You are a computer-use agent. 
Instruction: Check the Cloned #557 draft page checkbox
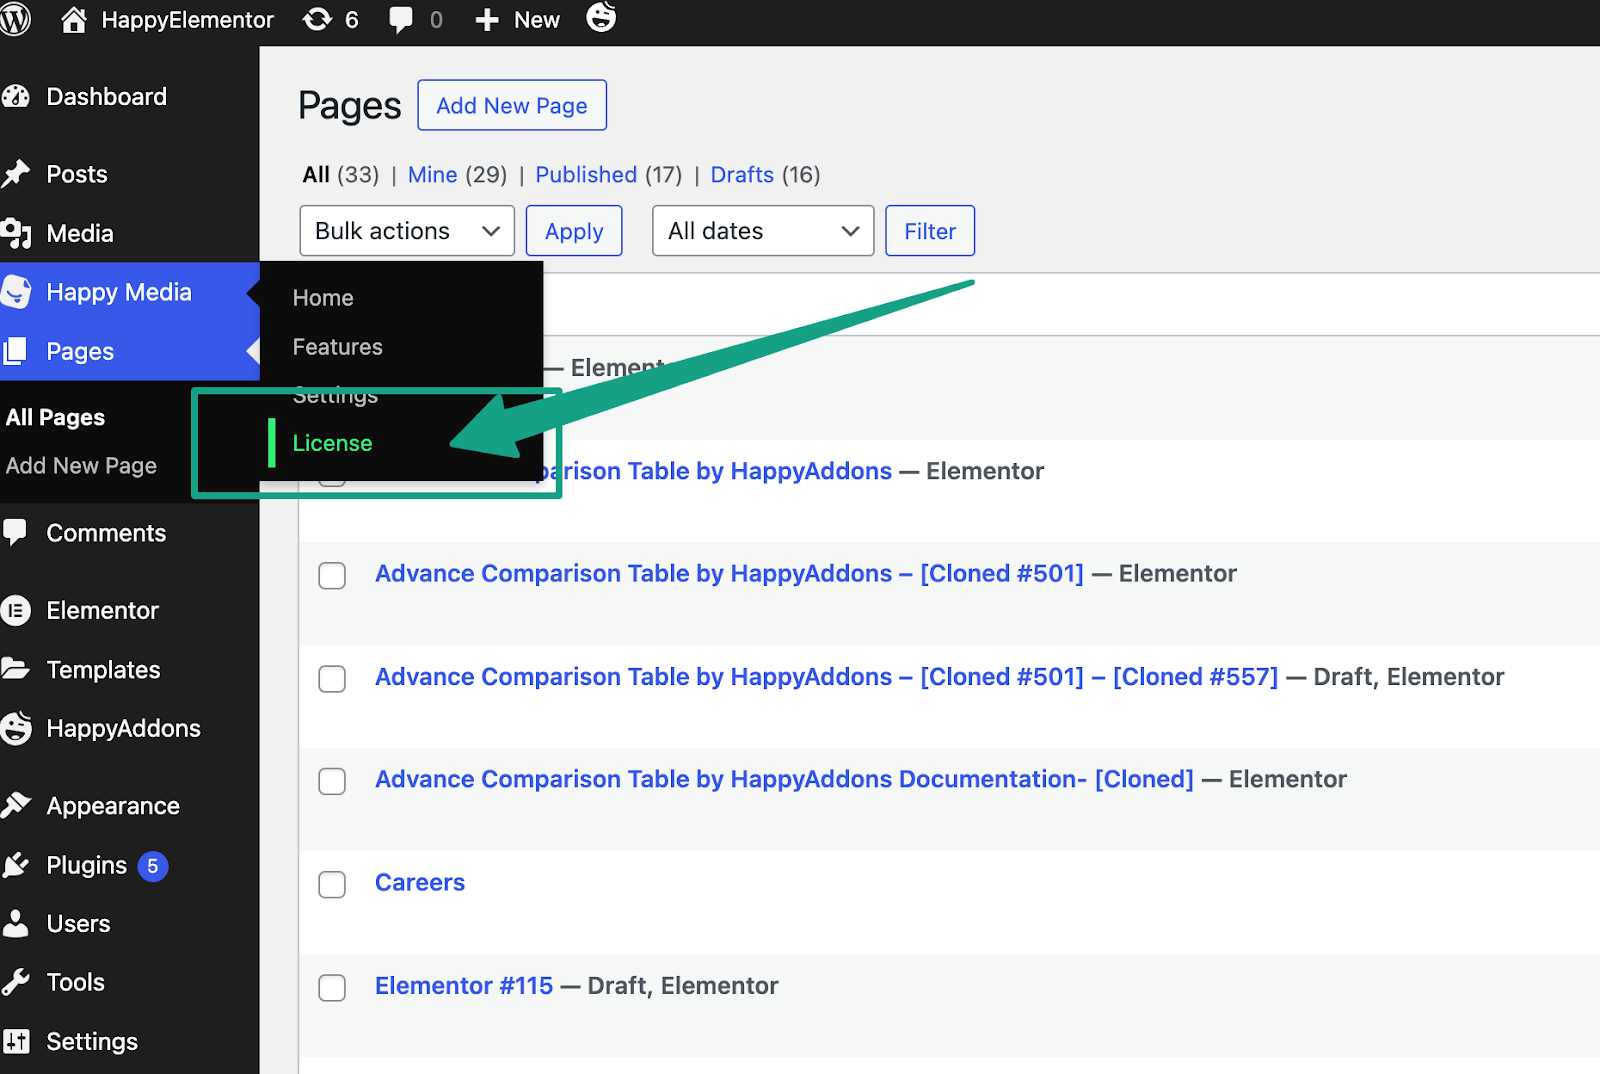click(x=332, y=679)
